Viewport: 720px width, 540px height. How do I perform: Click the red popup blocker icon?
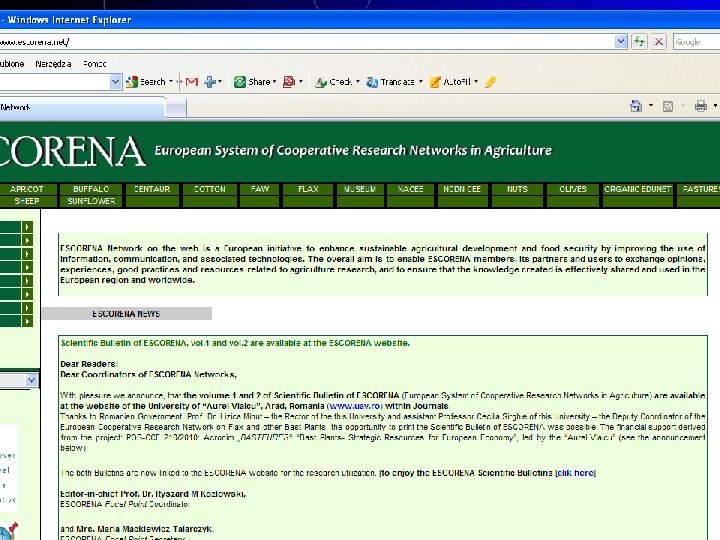pyautogui.click(x=289, y=82)
